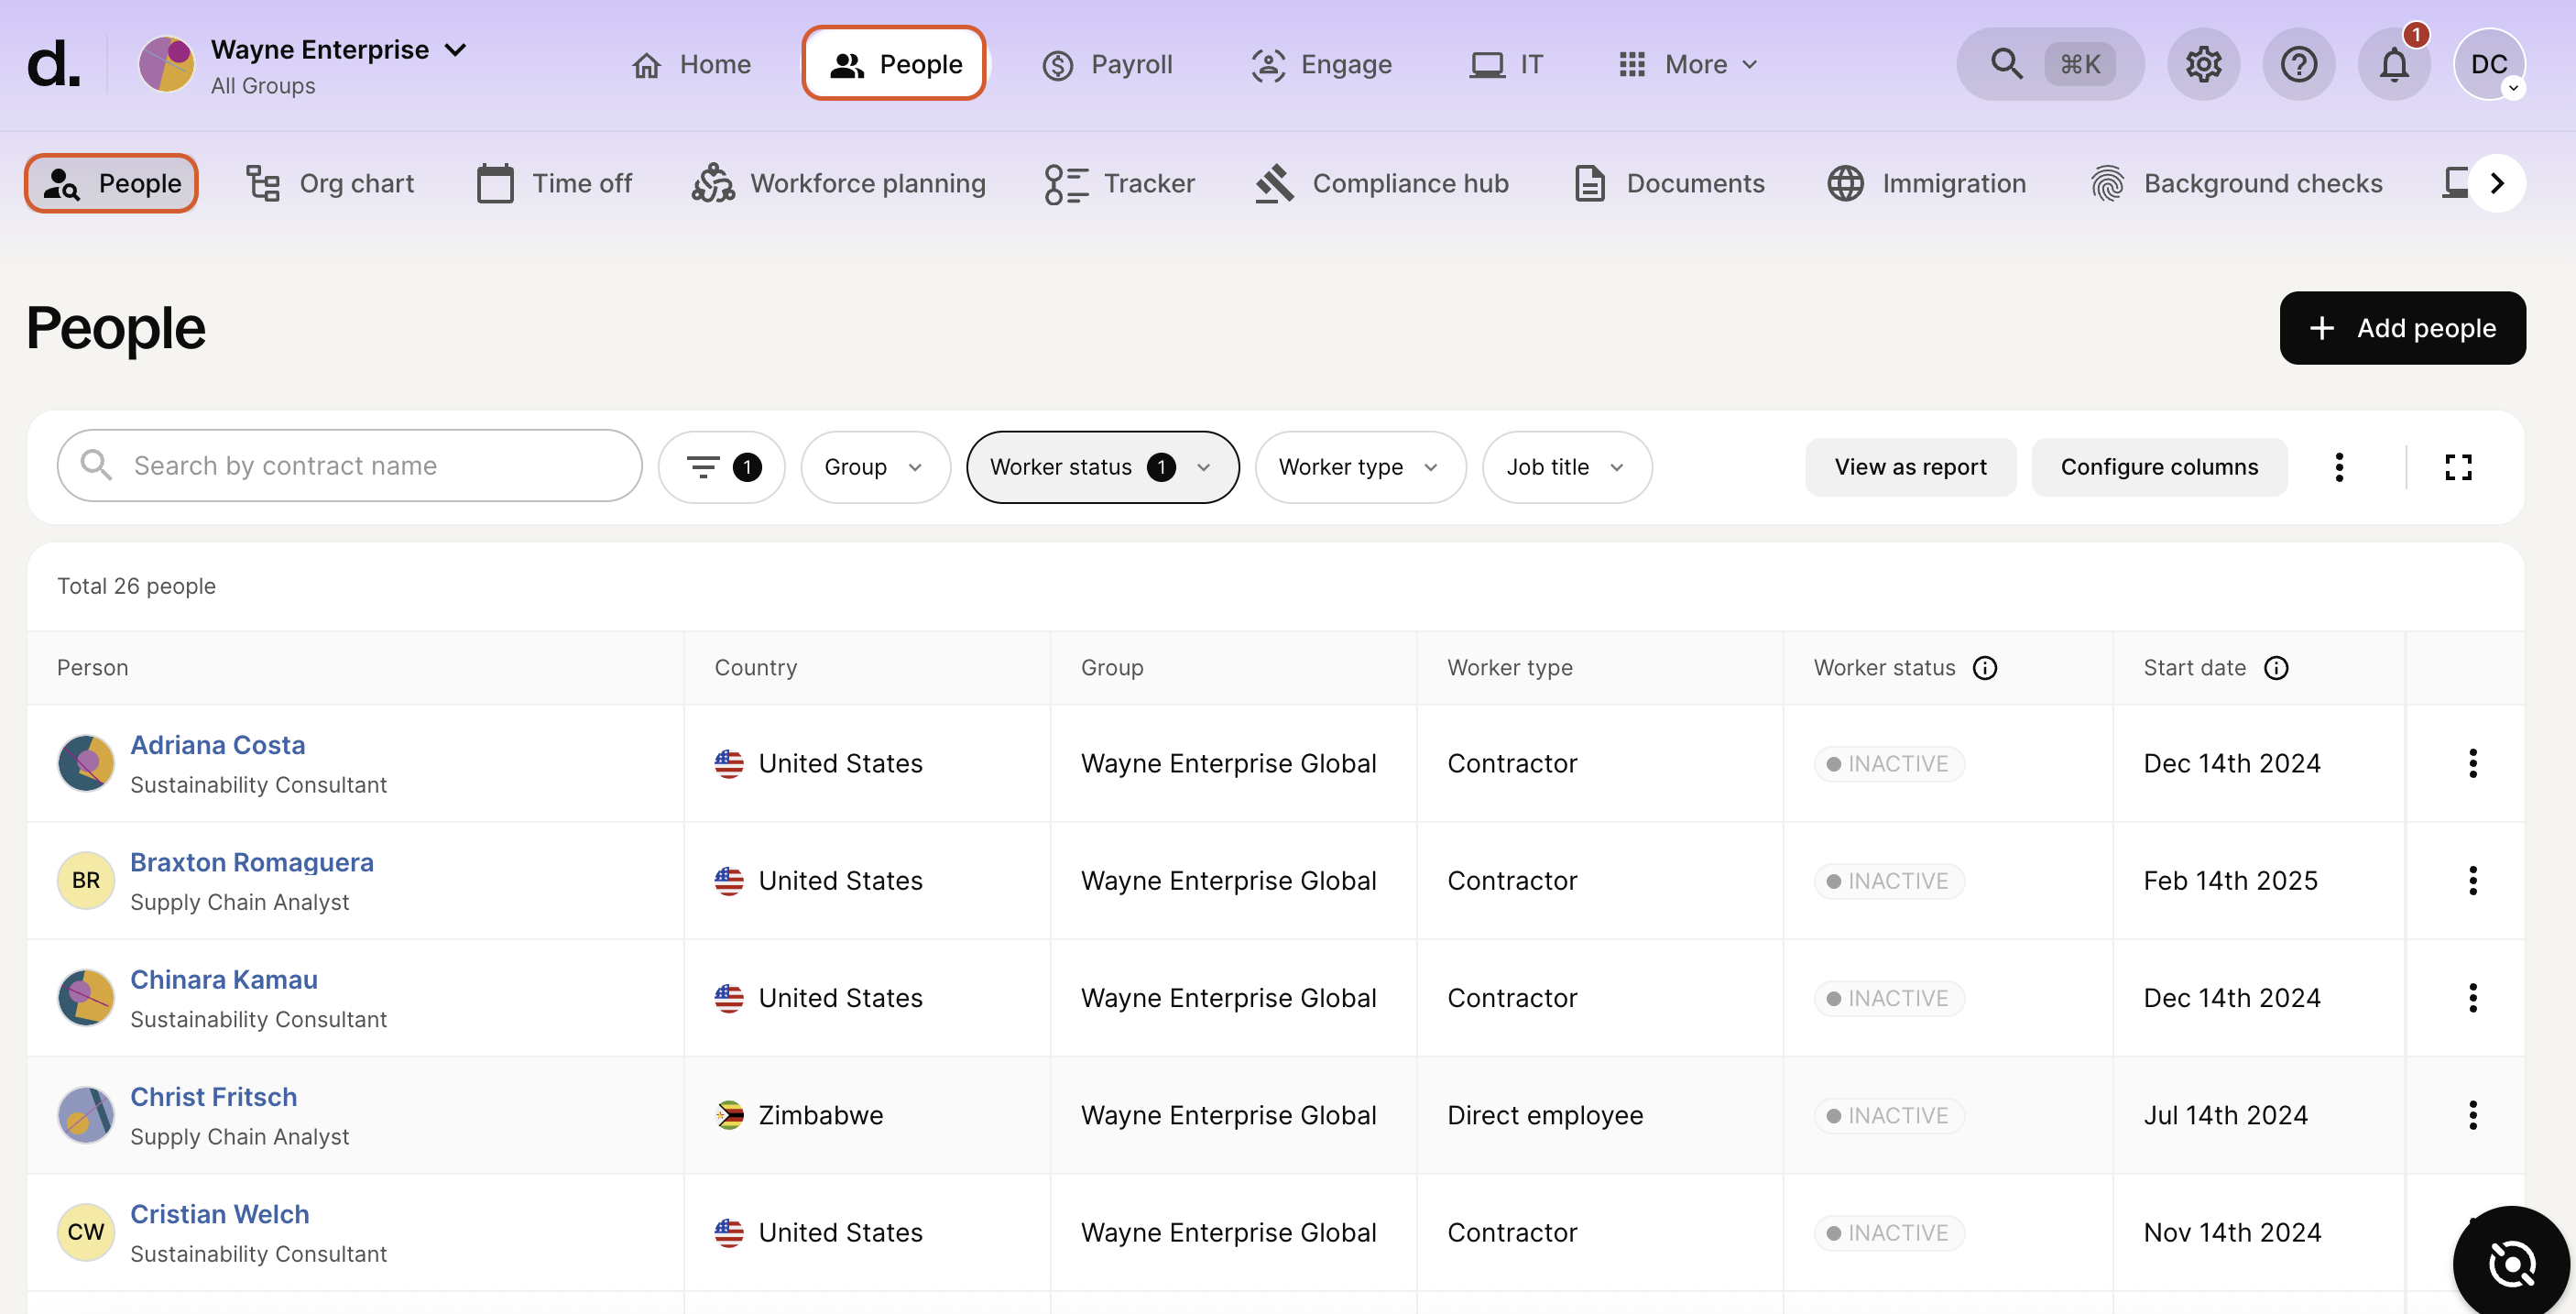
Task: Go to the Payroll tab
Action: pyautogui.click(x=1107, y=64)
